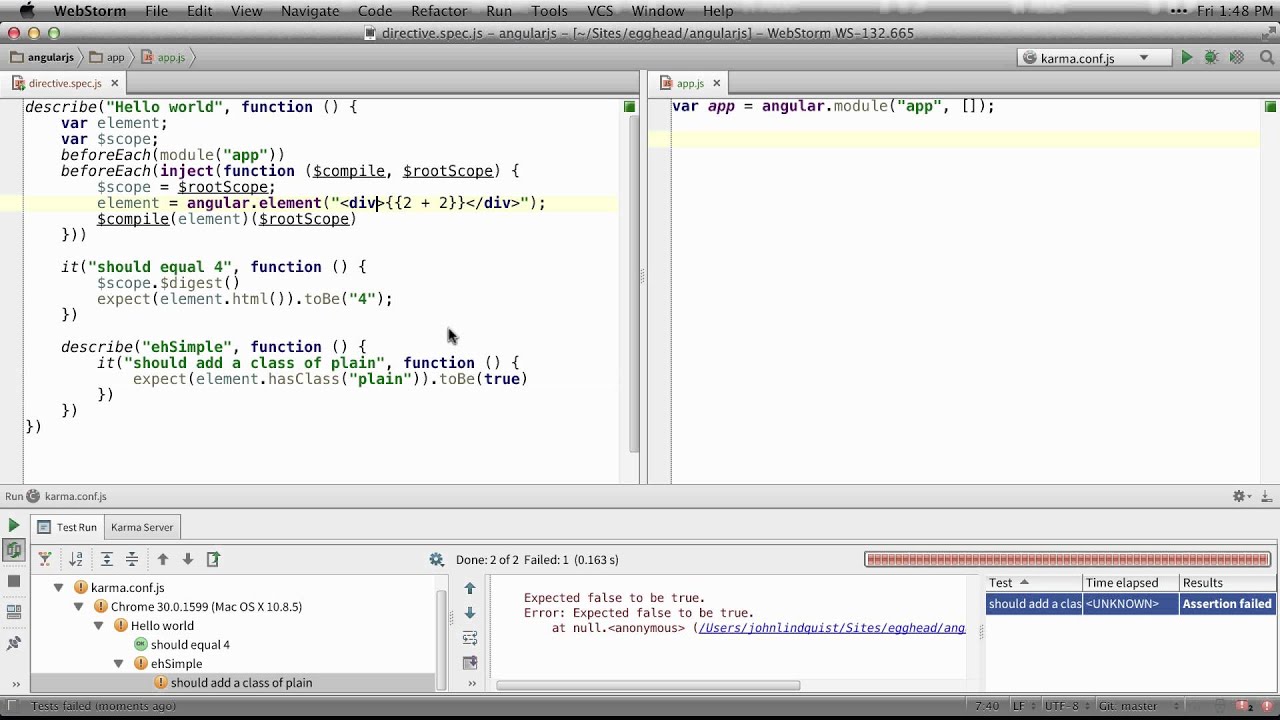This screenshot has width=1280, height=720.
Task: Rerun tests with the Run panel play icon
Action: tap(13, 525)
